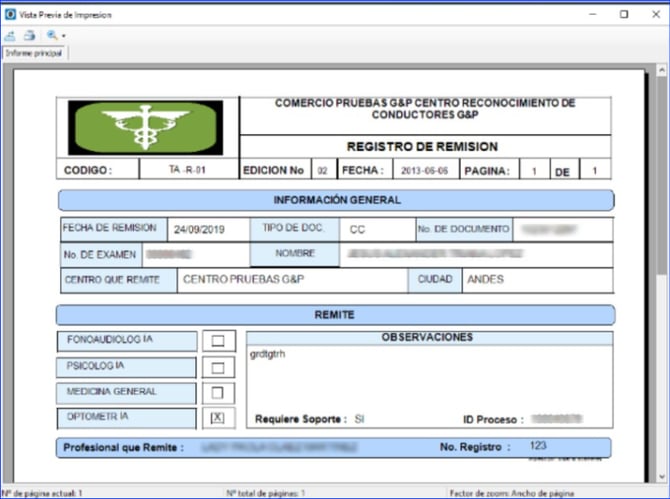670x499 pixels.
Task: Click the Fecha de Remision date value
Action: click(x=198, y=229)
